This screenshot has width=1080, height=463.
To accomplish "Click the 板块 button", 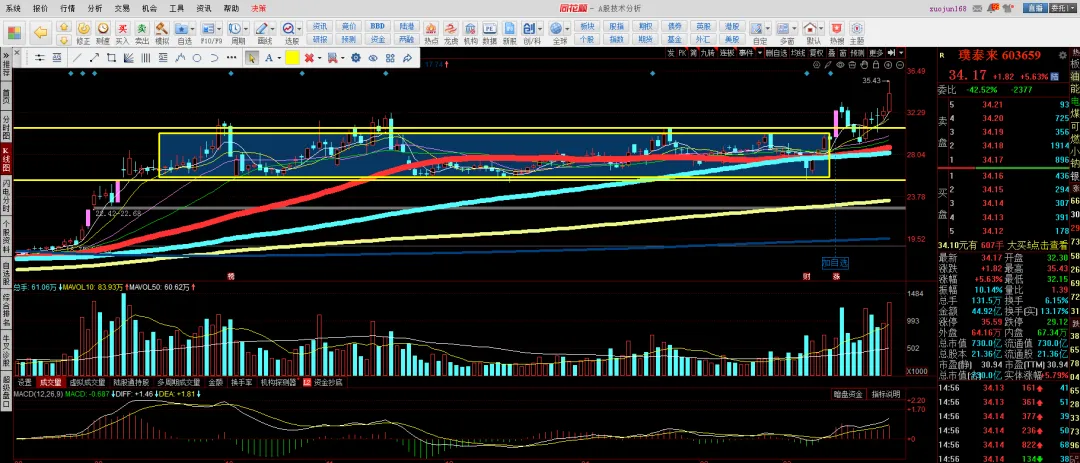I will [x=588, y=25].
